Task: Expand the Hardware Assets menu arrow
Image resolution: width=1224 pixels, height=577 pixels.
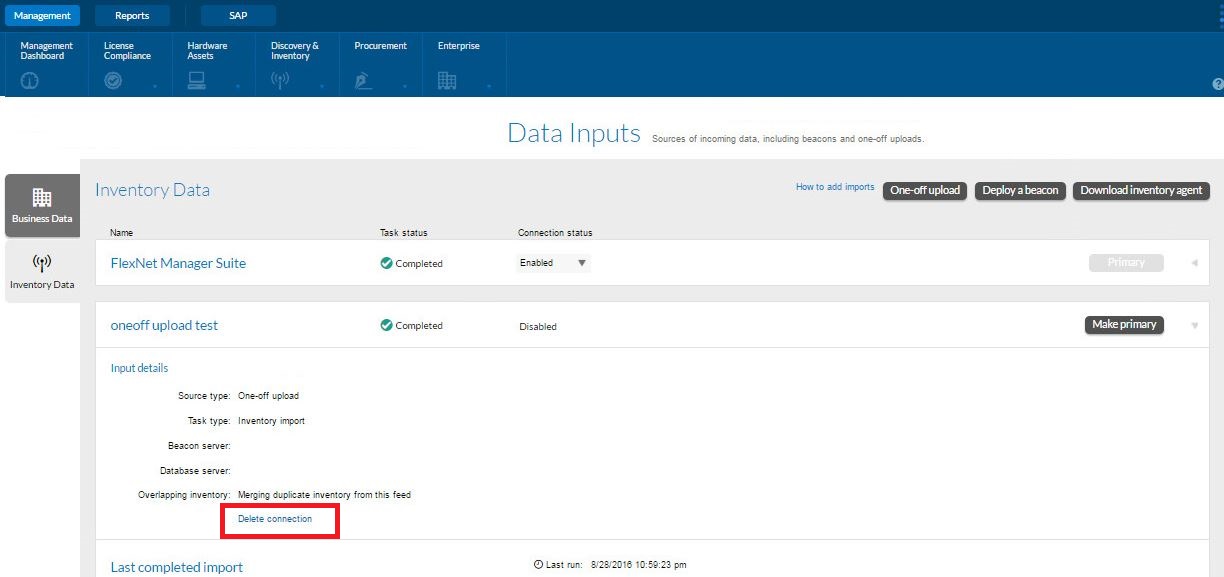Action: (238, 87)
